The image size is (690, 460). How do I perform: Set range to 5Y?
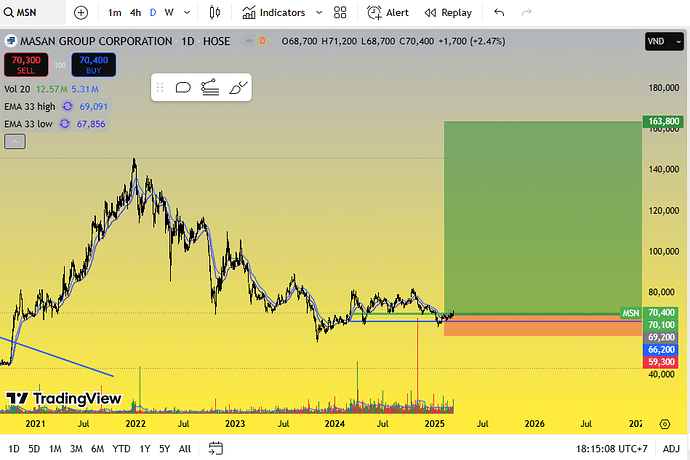point(165,449)
